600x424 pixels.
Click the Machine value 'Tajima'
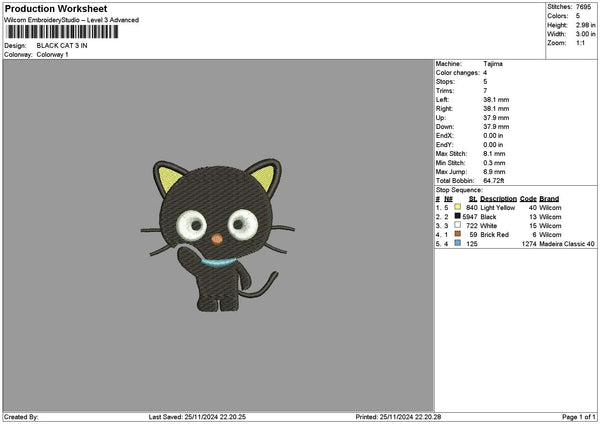493,64
